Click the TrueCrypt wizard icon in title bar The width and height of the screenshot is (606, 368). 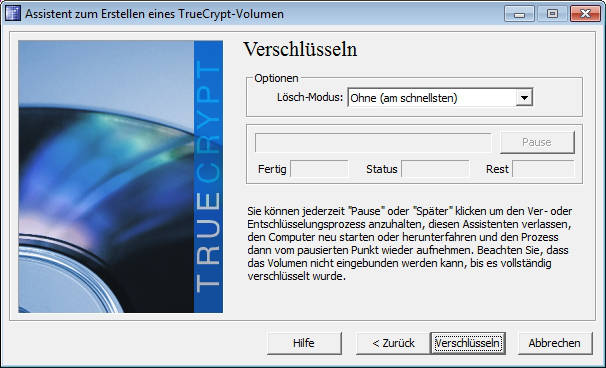click(12, 14)
